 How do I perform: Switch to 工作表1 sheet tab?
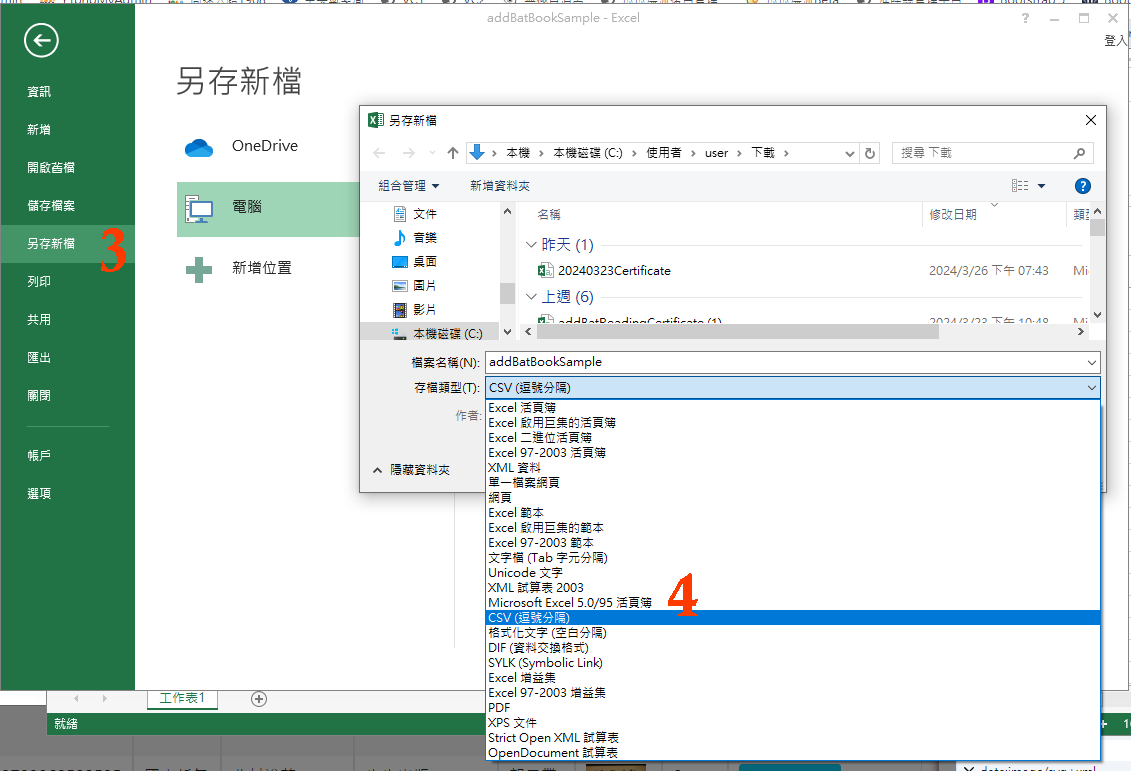click(x=182, y=698)
